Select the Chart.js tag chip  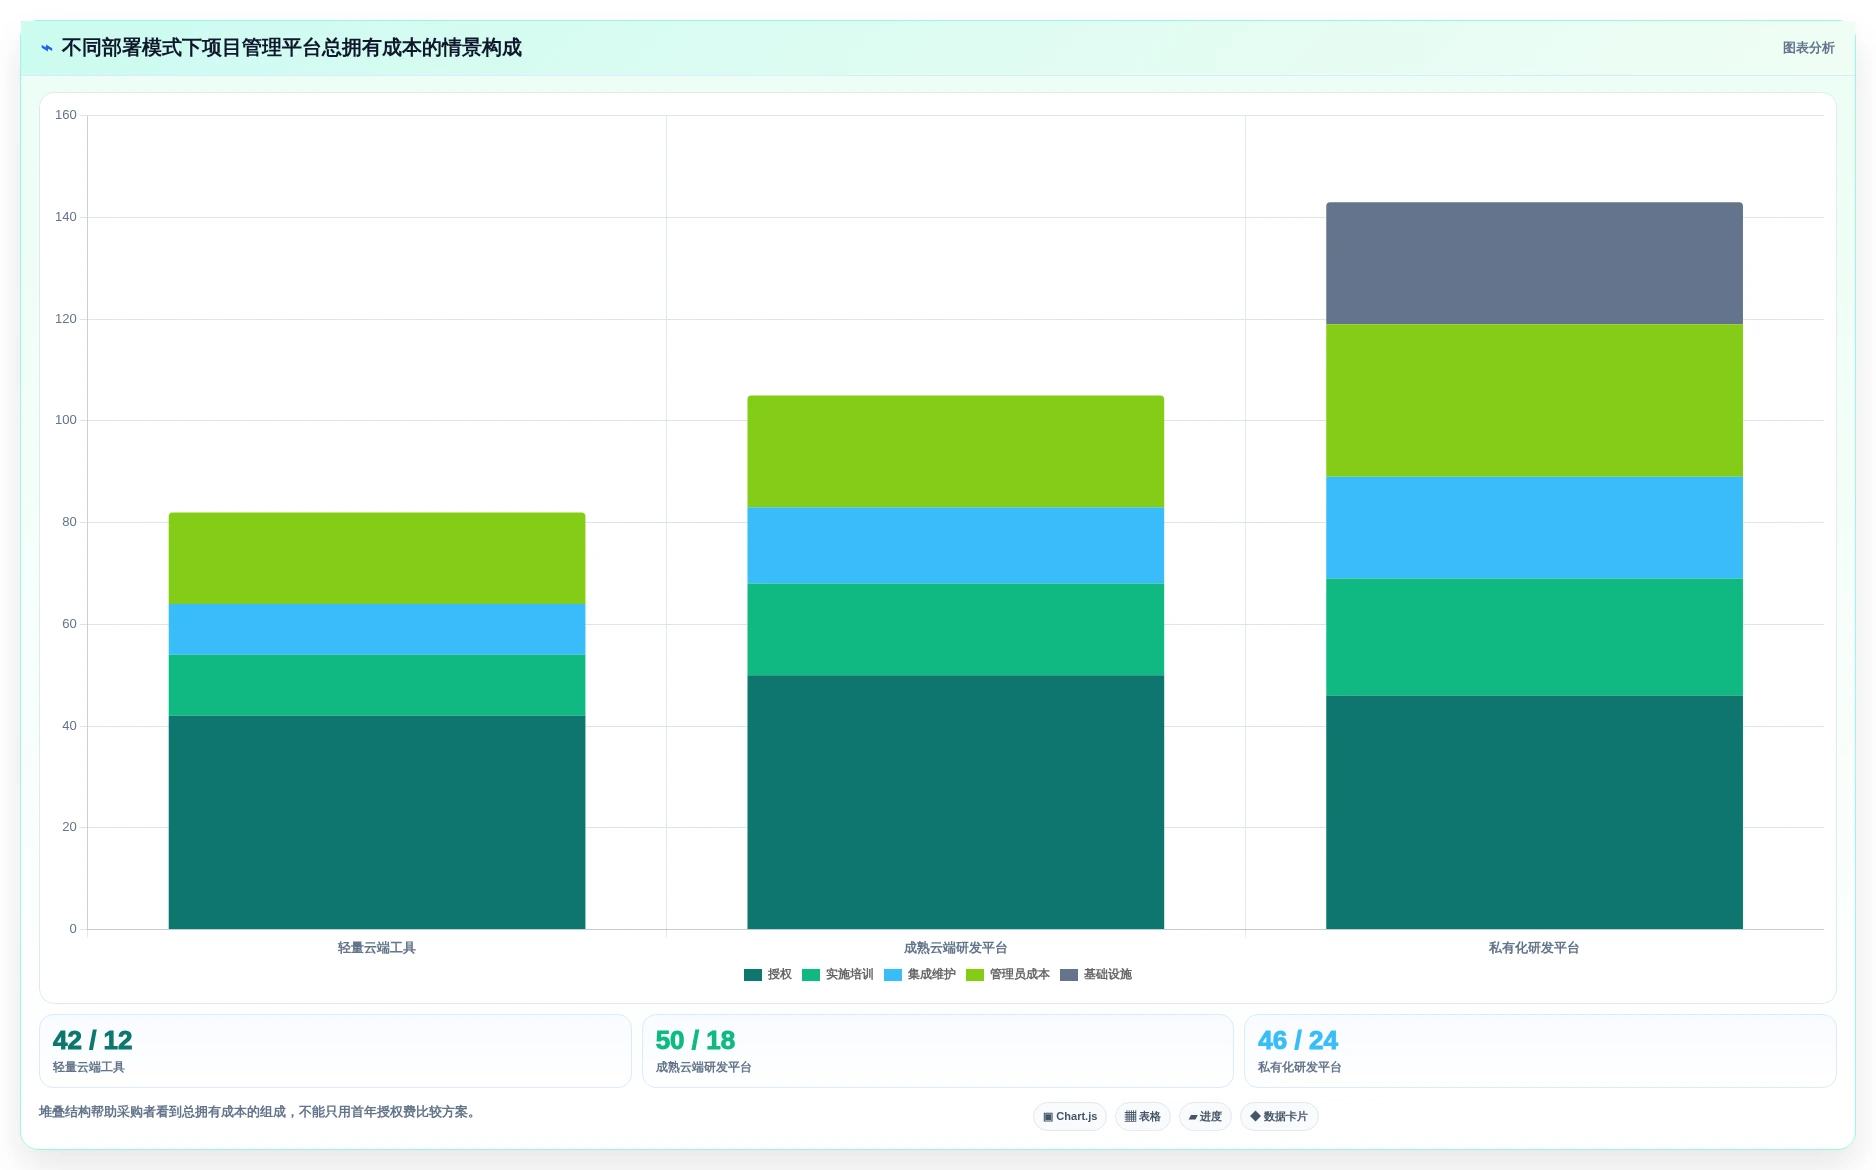(1070, 1117)
